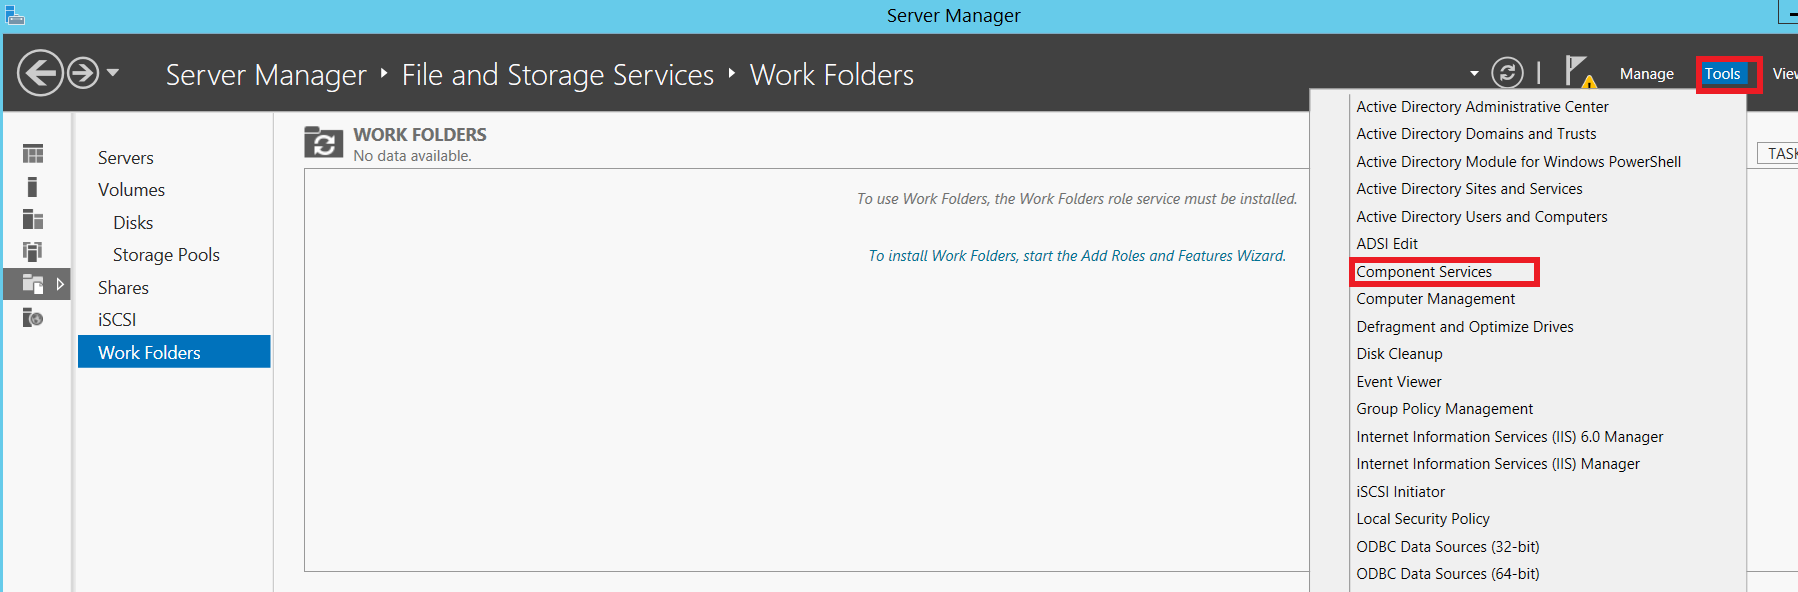This screenshot has height=592, width=1798.
Task: Click Add Roles and Features Wizard link
Action: 1077,256
